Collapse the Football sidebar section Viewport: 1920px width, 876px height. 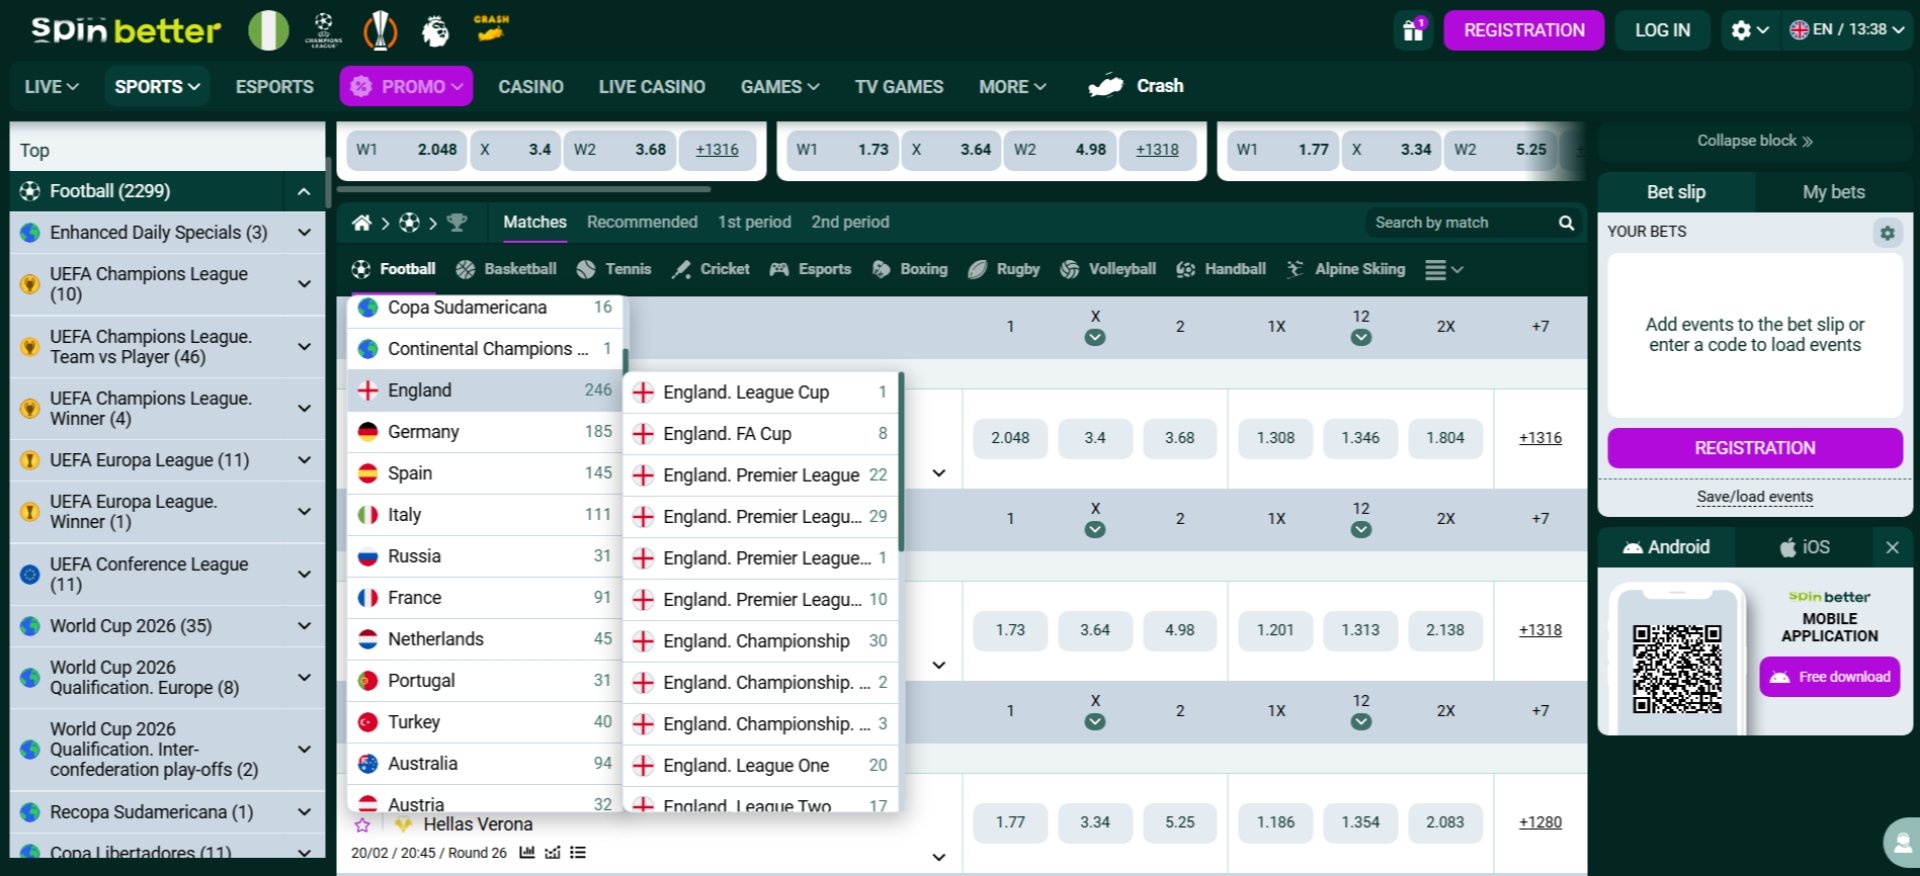(304, 191)
